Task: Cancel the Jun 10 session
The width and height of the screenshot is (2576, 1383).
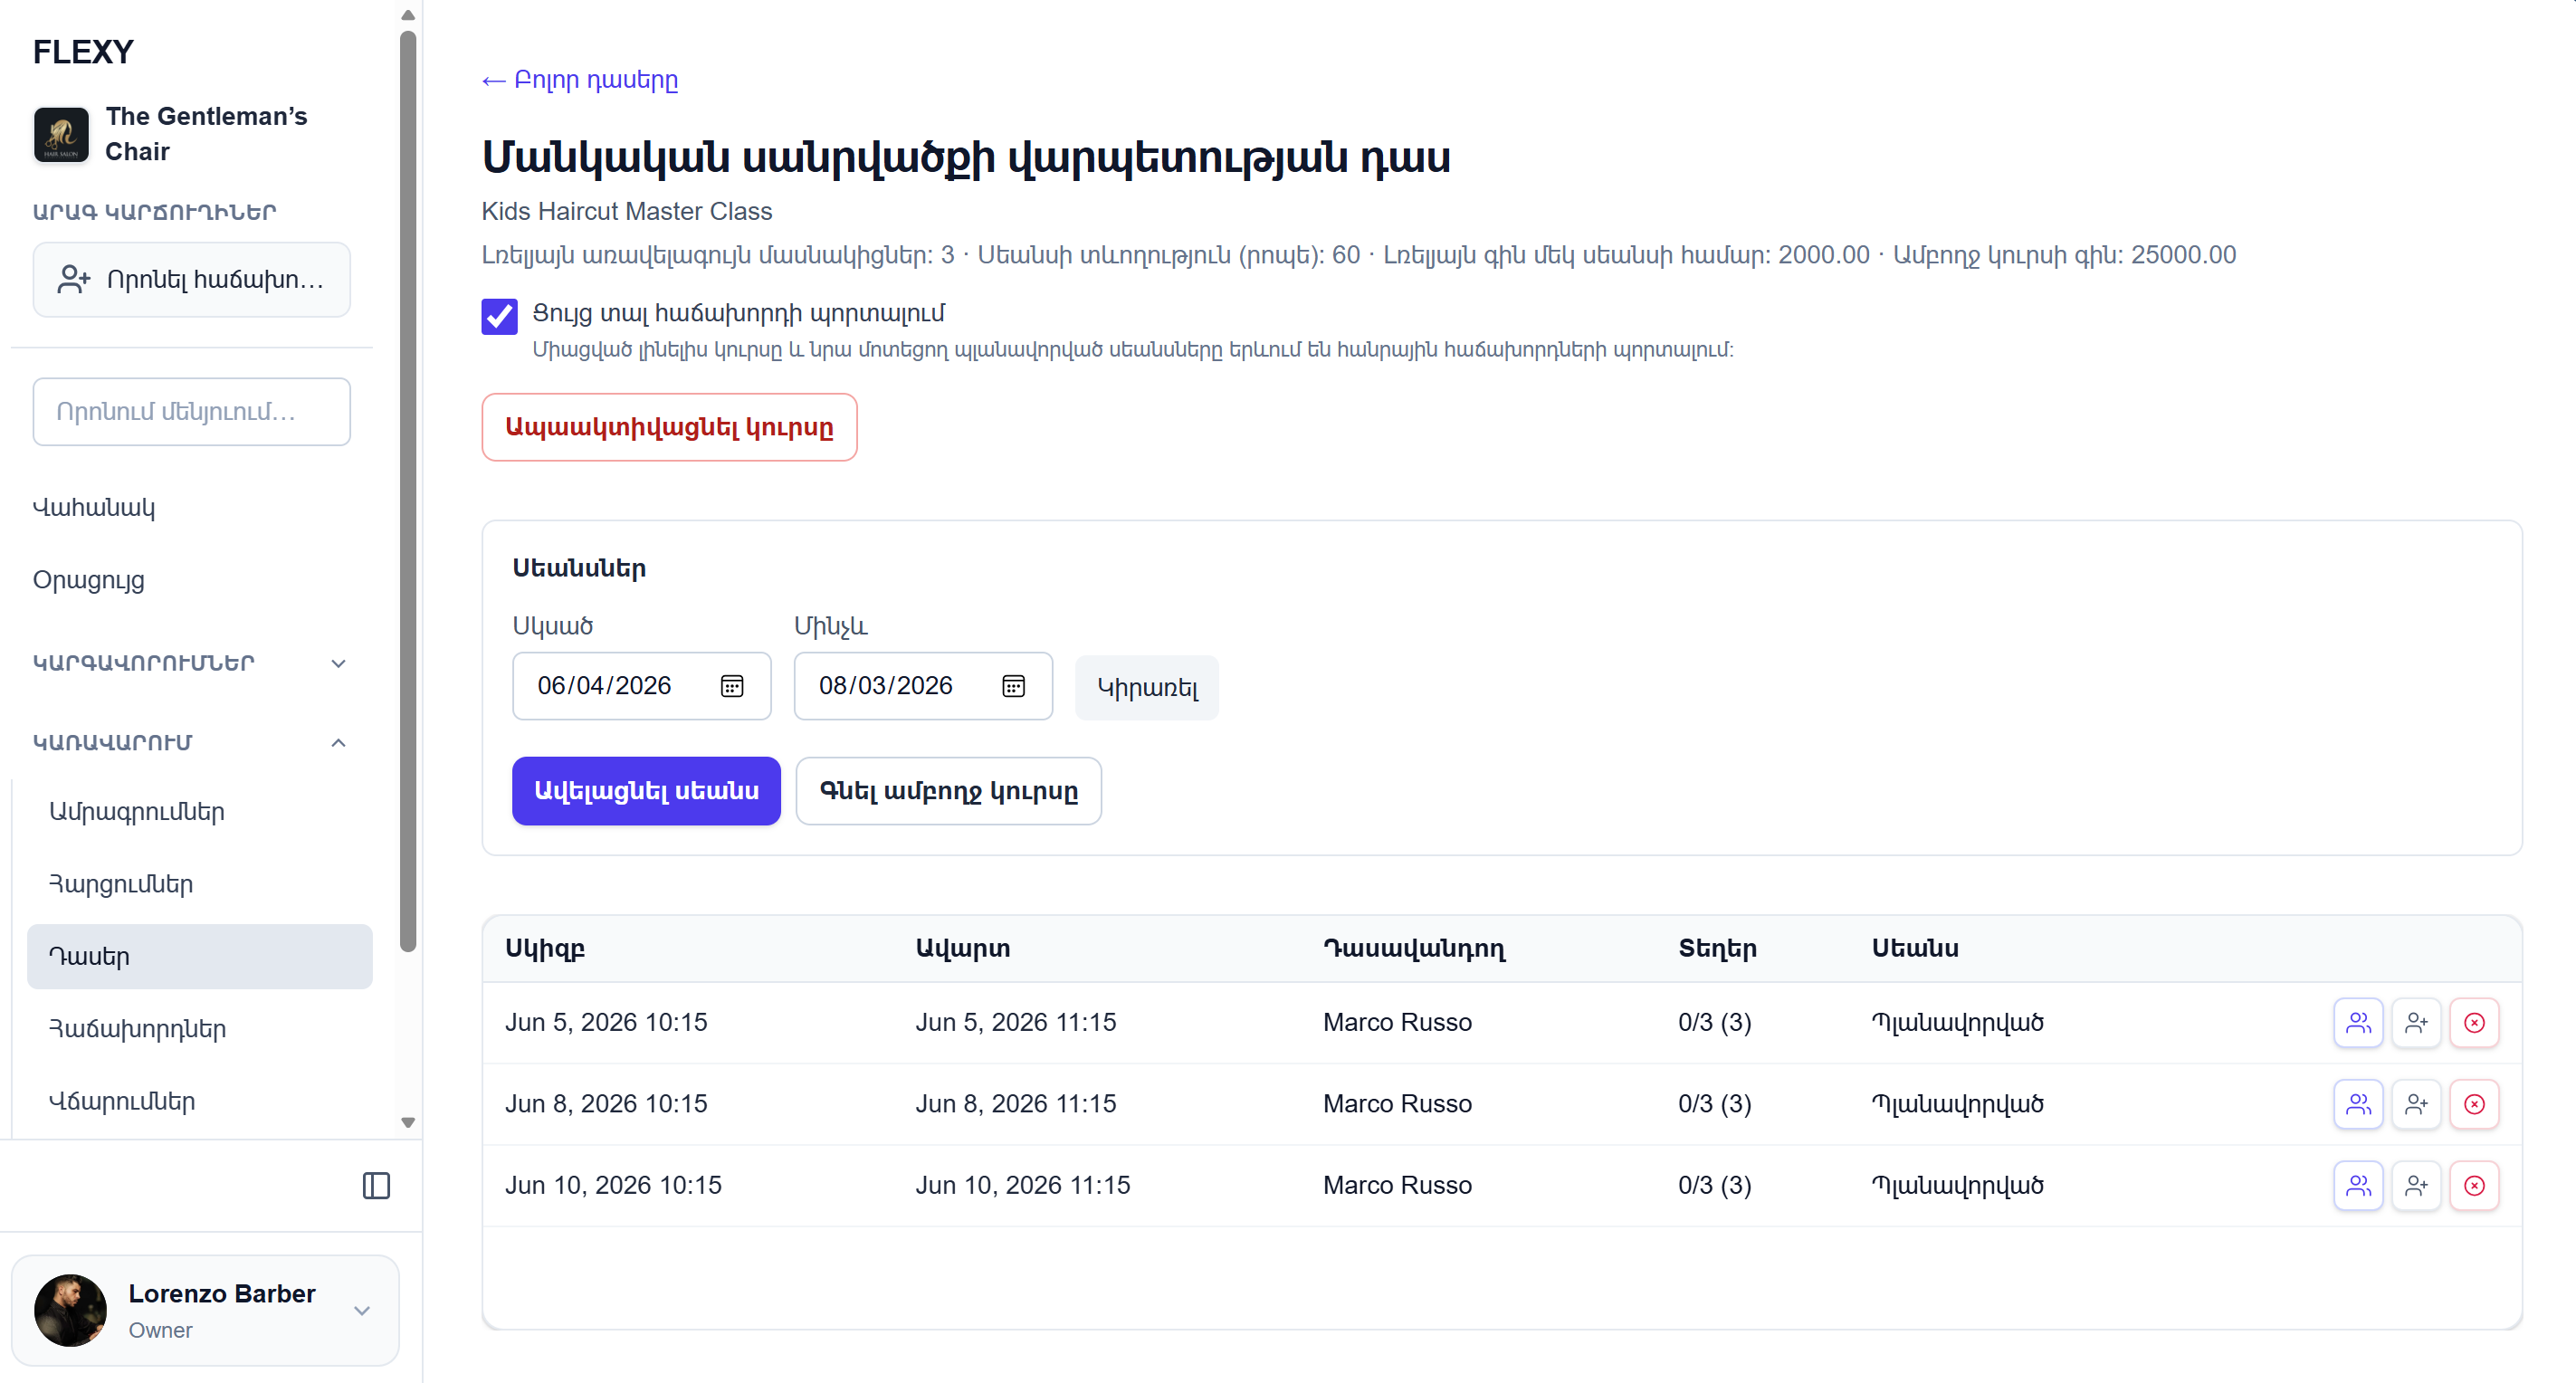Action: 2474,1185
